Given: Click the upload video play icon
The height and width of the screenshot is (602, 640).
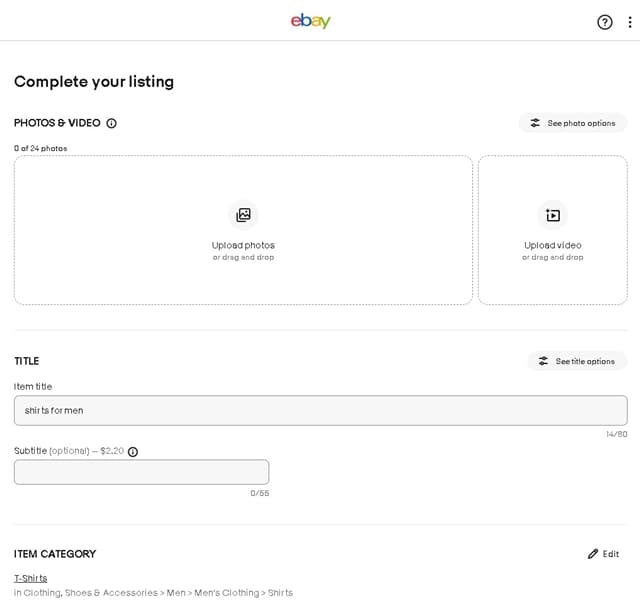Looking at the screenshot, I should (552, 215).
